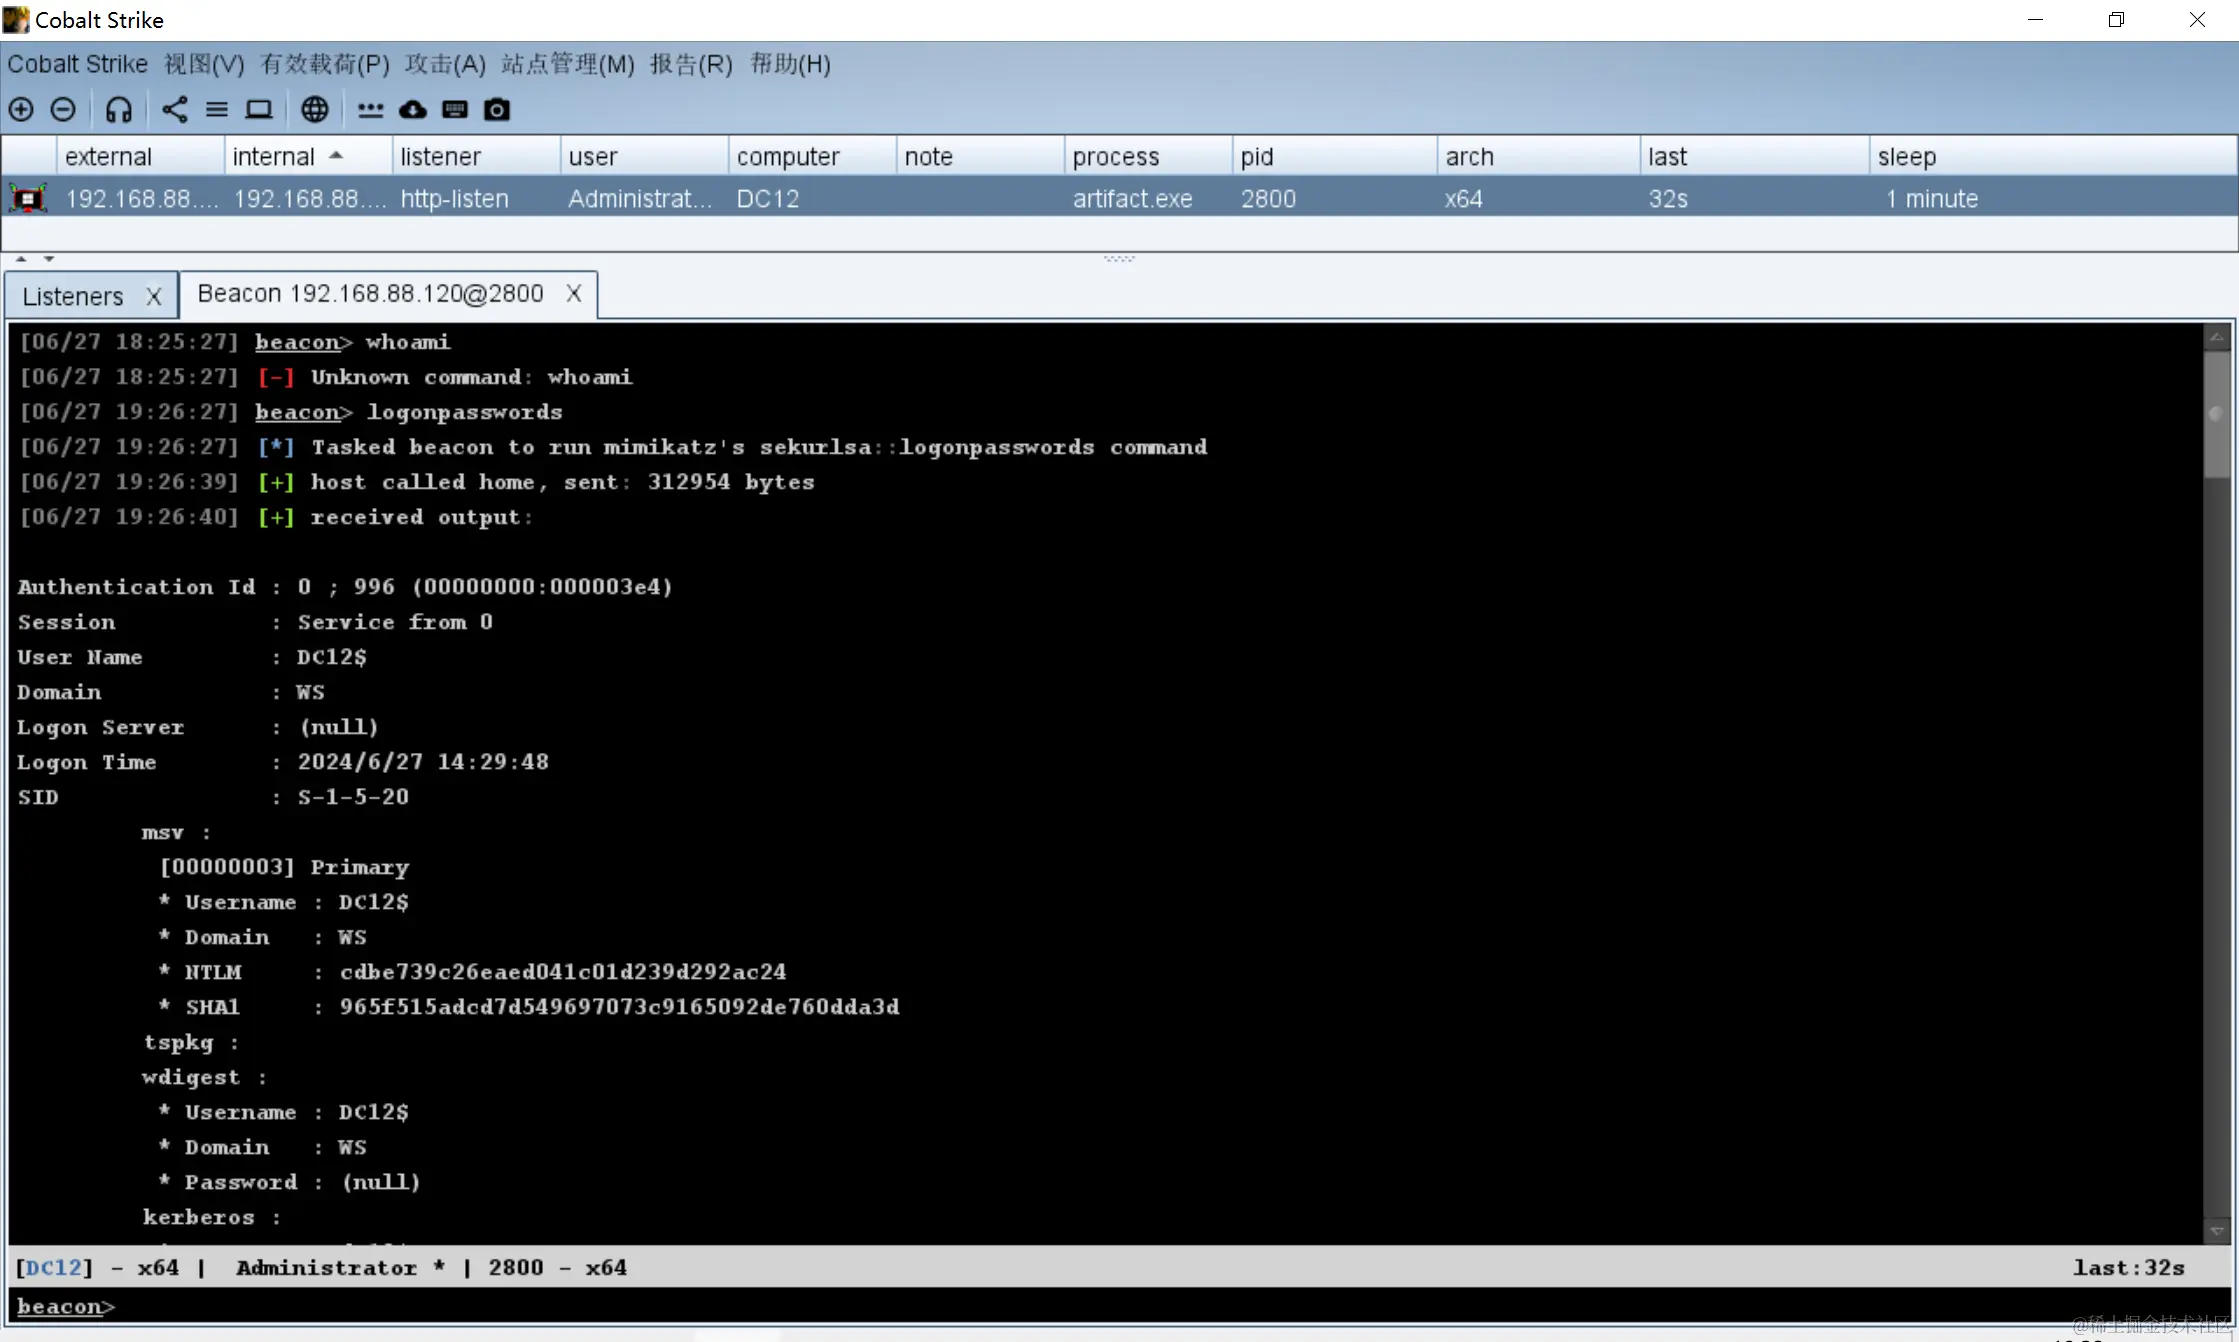
Task: Close the Beacon 192.168.88.120@2800 tab
Action: pos(574,294)
